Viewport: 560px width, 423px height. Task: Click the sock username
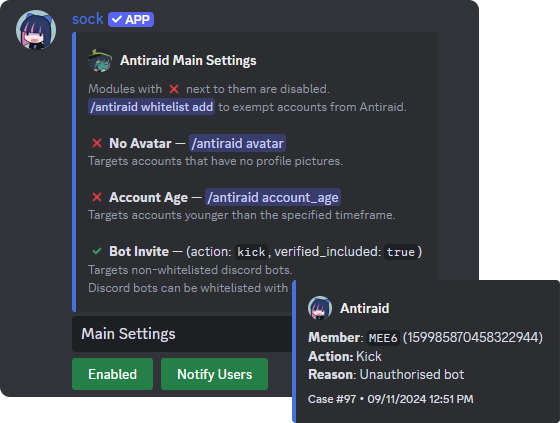(88, 19)
